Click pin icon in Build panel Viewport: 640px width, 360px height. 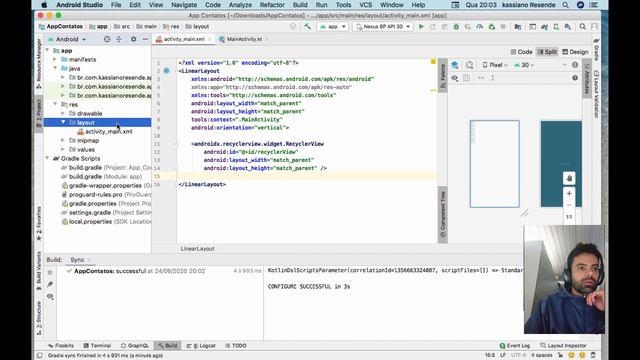point(50,284)
